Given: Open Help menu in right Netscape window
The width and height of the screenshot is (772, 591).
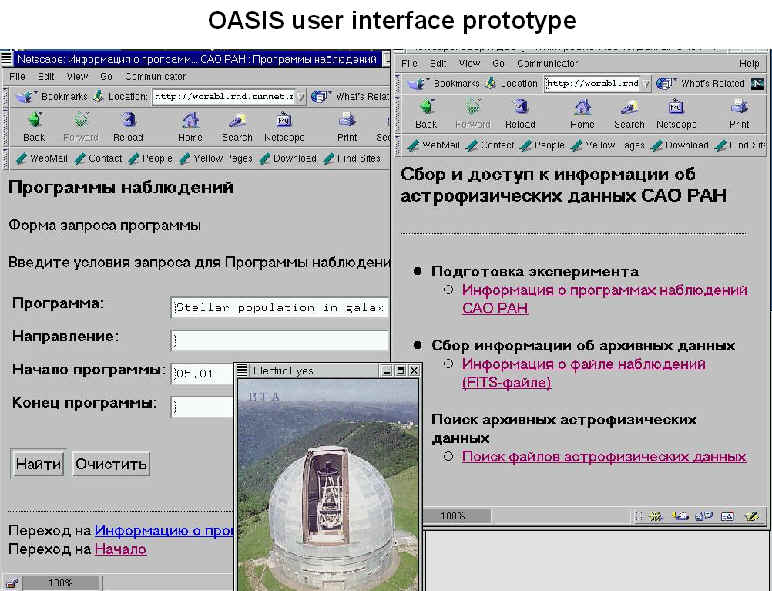Looking at the screenshot, I should click(x=749, y=64).
